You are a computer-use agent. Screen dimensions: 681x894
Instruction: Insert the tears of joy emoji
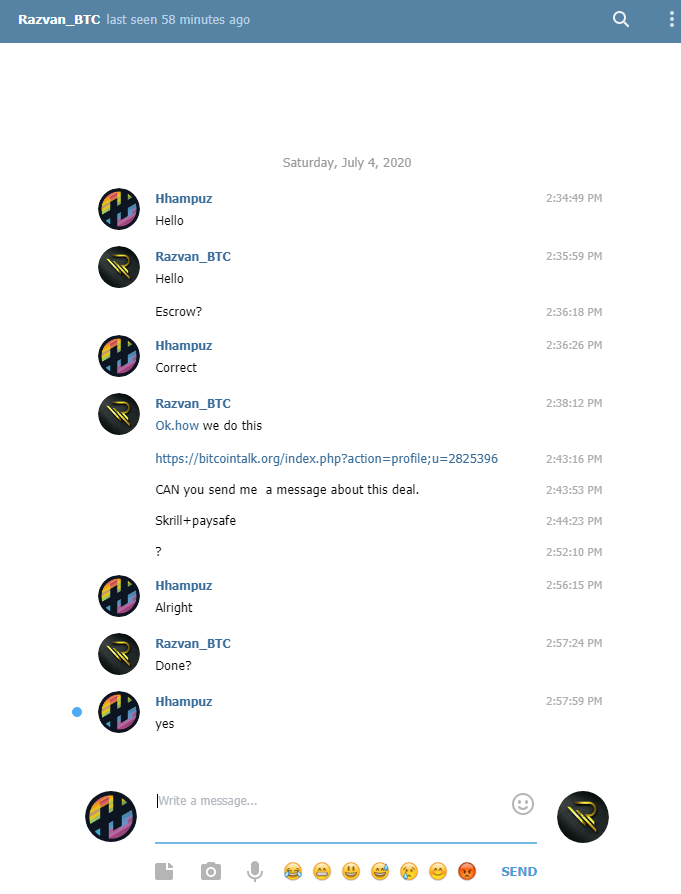[293, 871]
